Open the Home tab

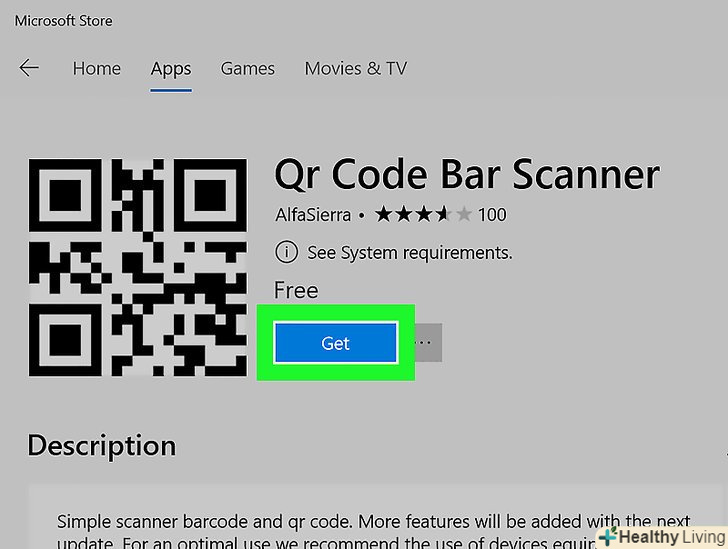pyautogui.click(x=97, y=69)
